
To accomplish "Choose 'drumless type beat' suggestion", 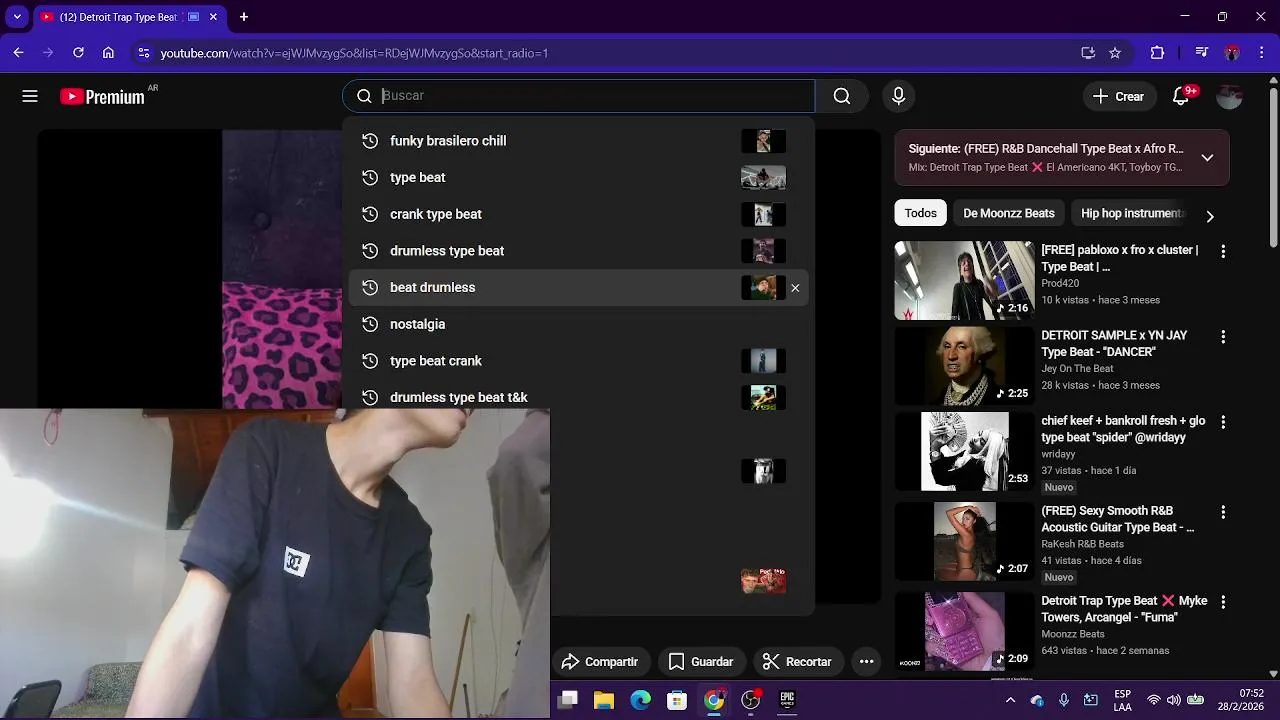I will pyautogui.click(x=579, y=251).
